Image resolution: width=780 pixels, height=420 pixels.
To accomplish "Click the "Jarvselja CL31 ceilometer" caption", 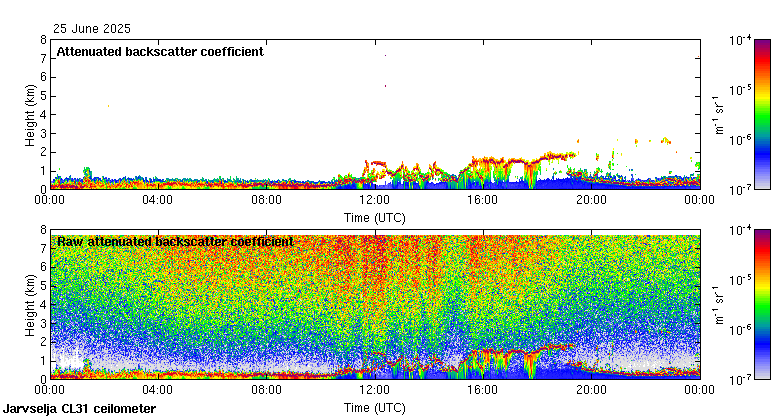I will tap(80, 409).
